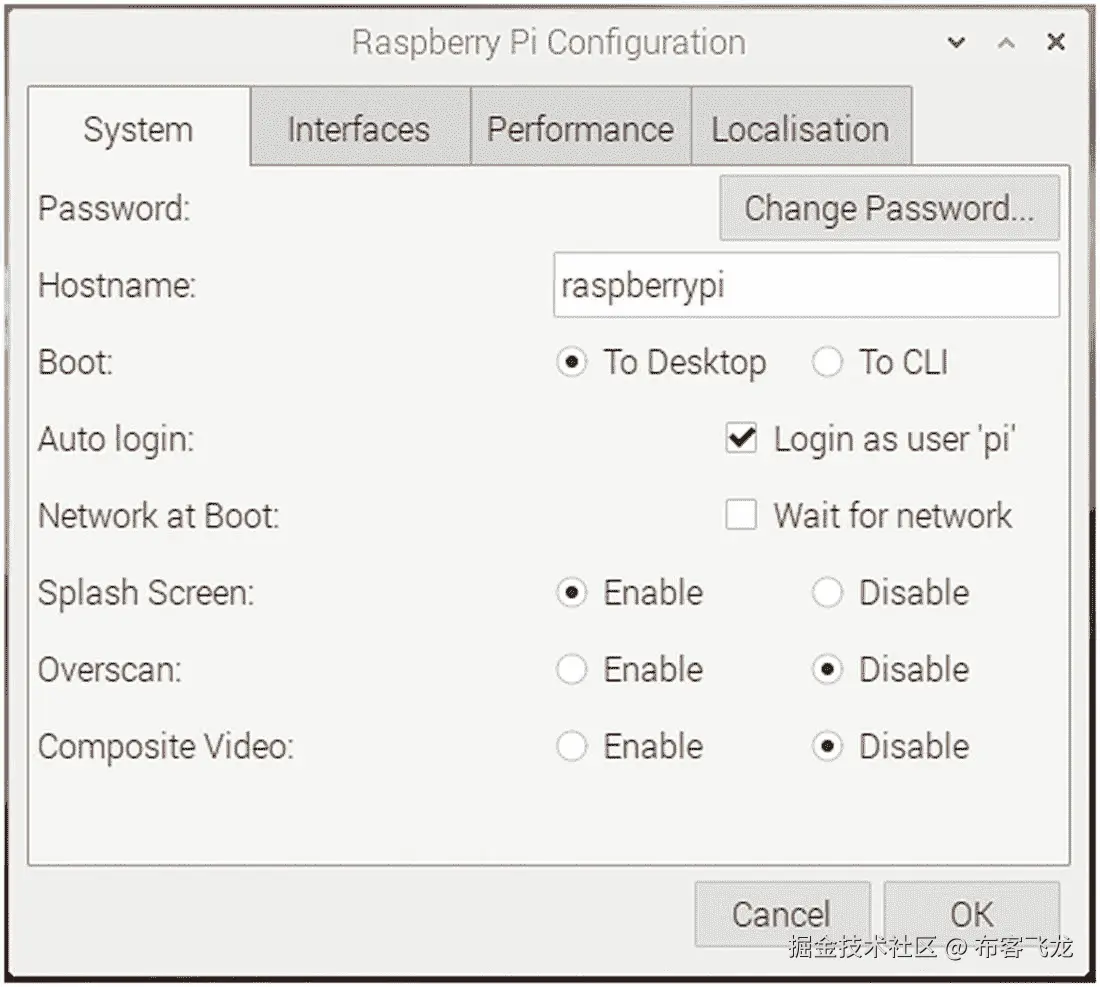
Task: Click Cancel to discard changes
Action: [x=781, y=913]
